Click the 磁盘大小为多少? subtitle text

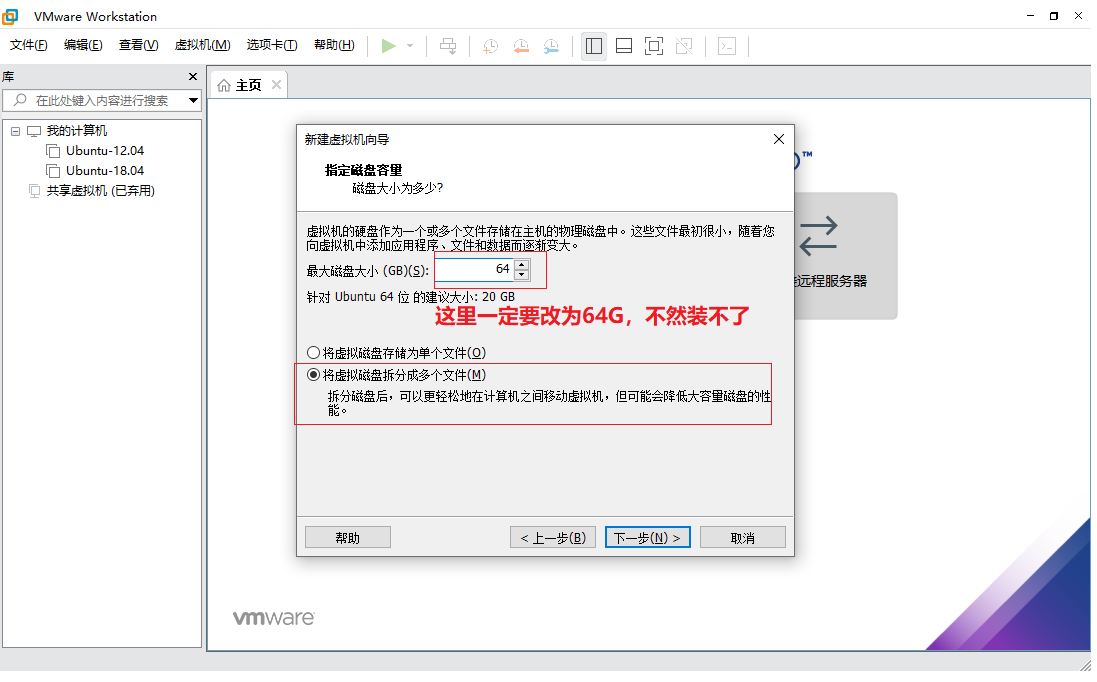(x=397, y=188)
